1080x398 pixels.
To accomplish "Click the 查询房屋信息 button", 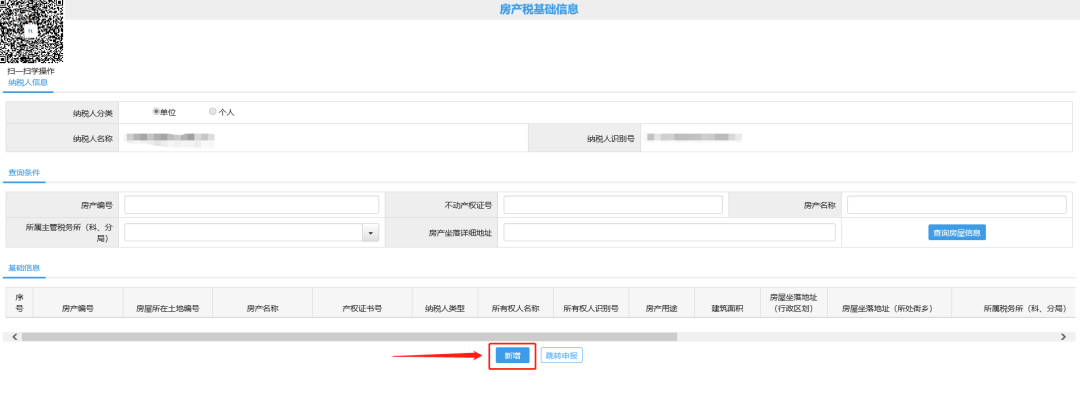I will 957,233.
